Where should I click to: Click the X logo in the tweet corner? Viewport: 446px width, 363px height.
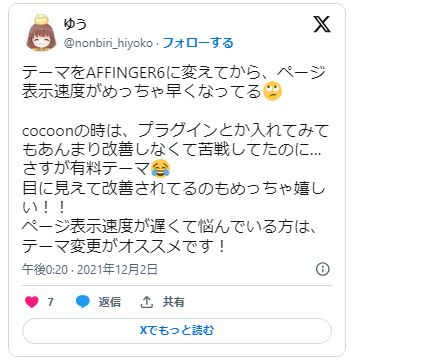pyautogui.click(x=322, y=24)
